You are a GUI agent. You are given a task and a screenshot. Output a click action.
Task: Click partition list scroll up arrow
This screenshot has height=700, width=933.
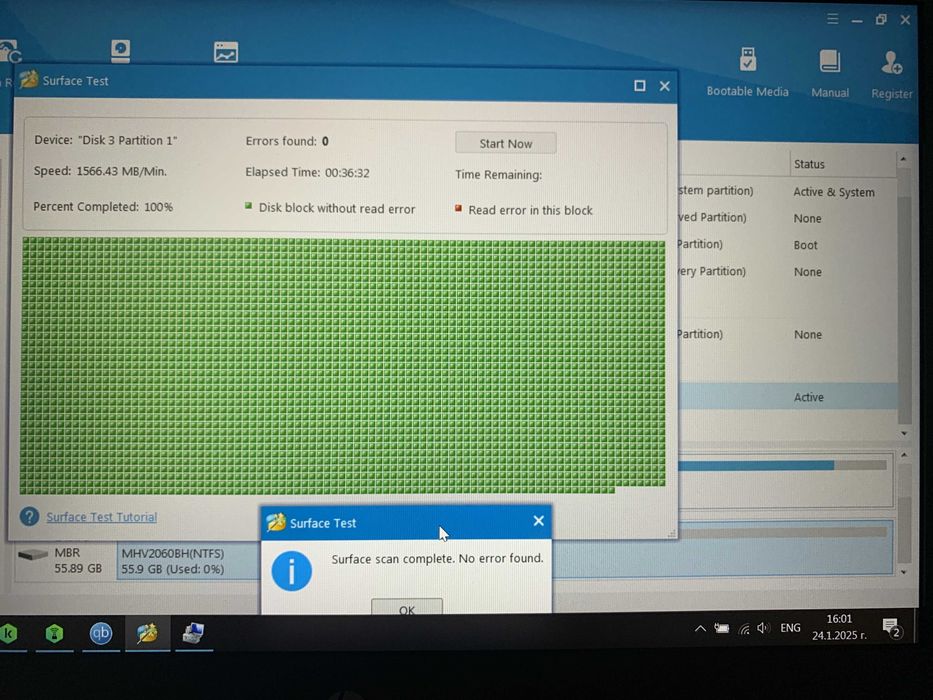pyautogui.click(x=903, y=159)
